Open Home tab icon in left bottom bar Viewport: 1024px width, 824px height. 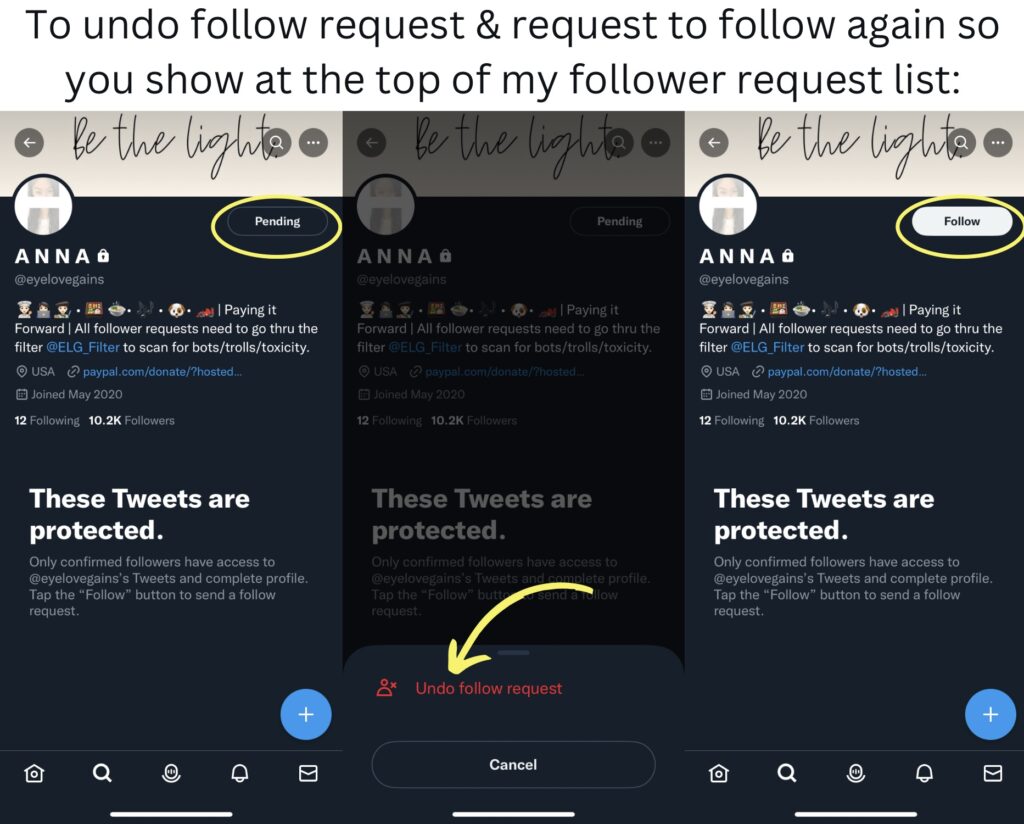point(34,774)
